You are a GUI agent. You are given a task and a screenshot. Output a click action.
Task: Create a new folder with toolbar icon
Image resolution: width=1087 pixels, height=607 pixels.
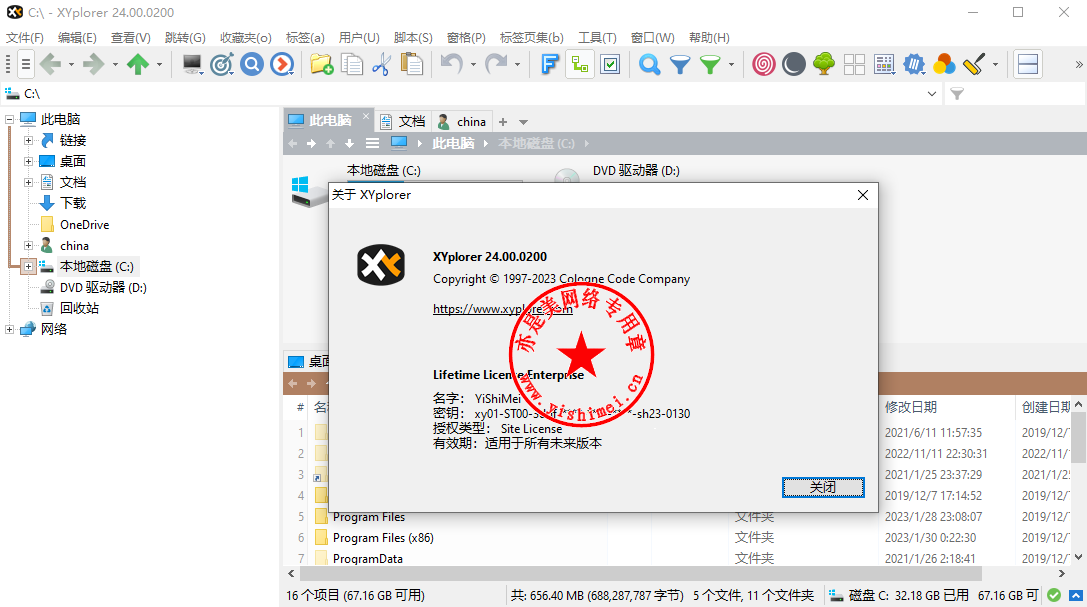[x=322, y=64]
